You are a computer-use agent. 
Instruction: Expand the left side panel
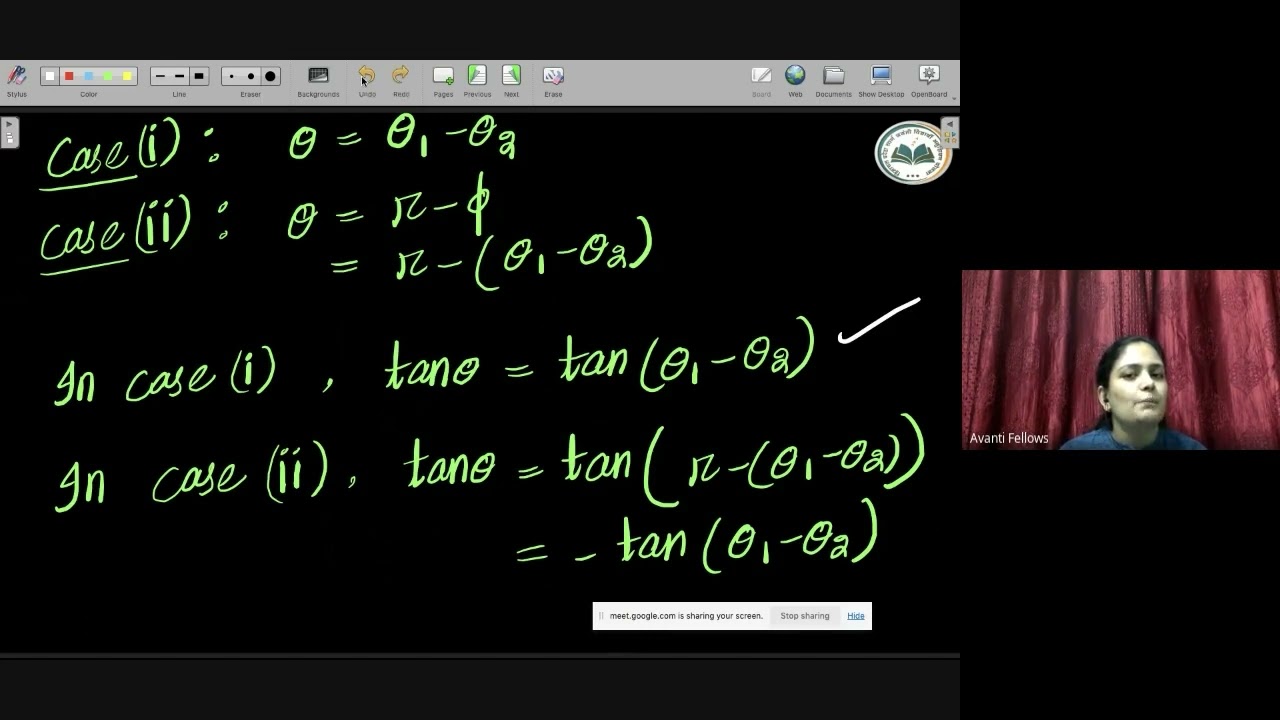[9, 132]
